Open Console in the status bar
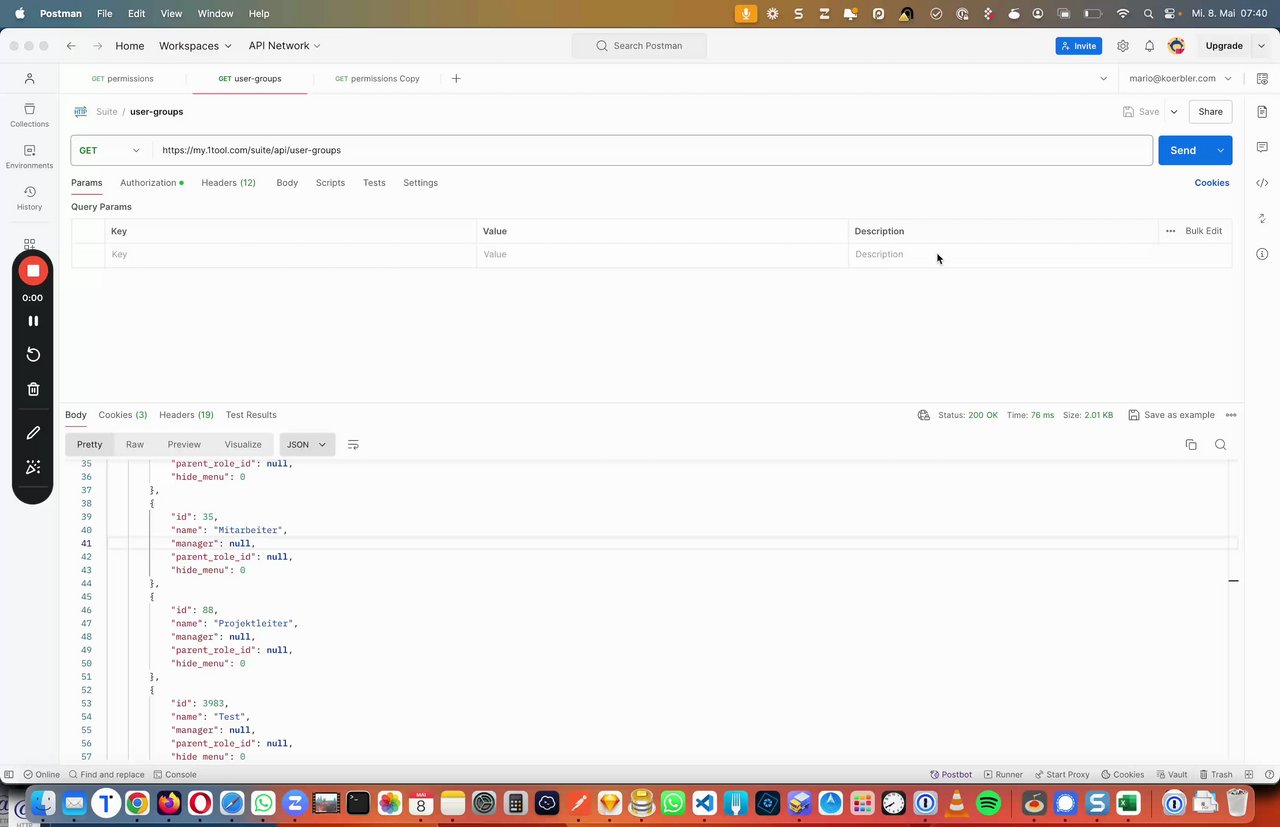The image size is (1280, 827). [174, 775]
